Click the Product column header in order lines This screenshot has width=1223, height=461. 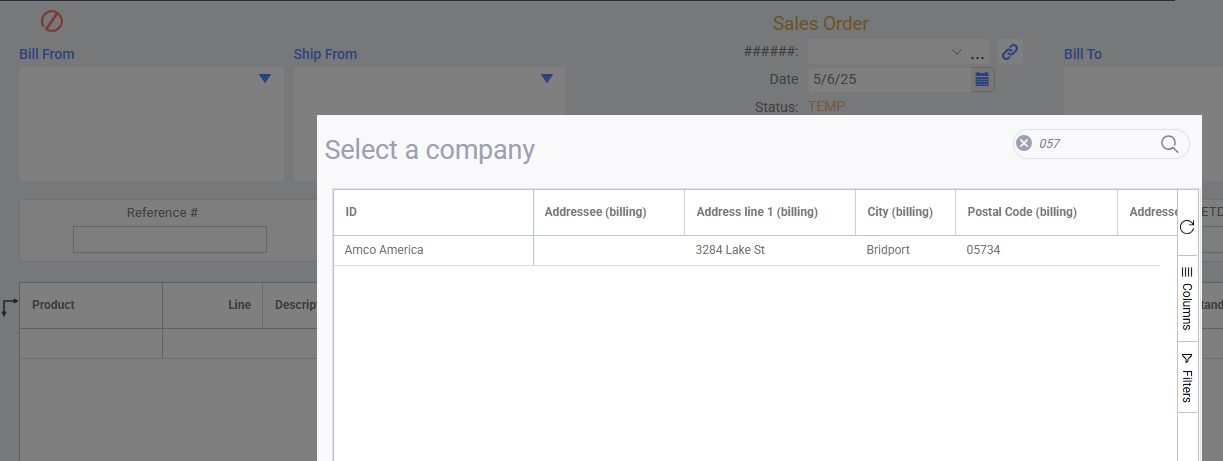click(x=91, y=305)
